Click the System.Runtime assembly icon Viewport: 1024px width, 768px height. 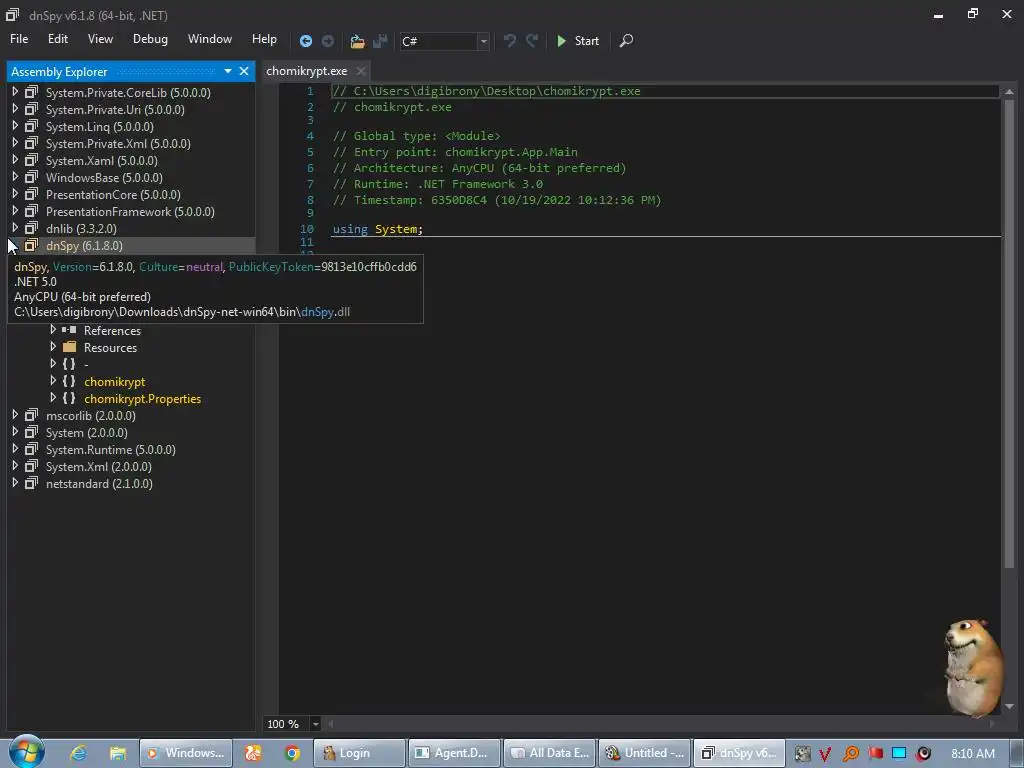pos(31,449)
